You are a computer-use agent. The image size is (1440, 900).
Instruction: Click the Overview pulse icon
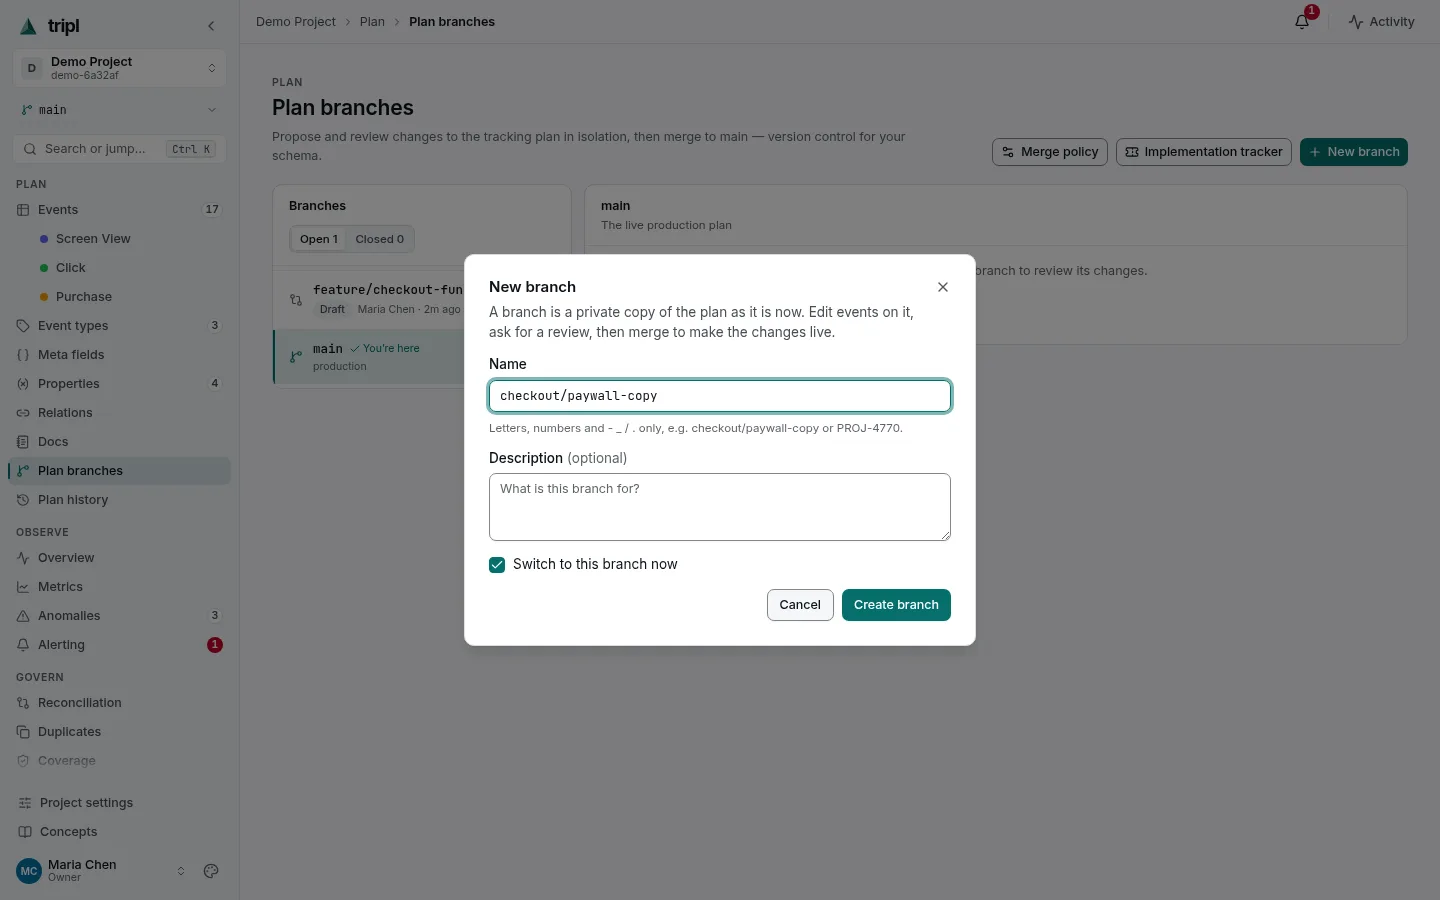tap(23, 558)
